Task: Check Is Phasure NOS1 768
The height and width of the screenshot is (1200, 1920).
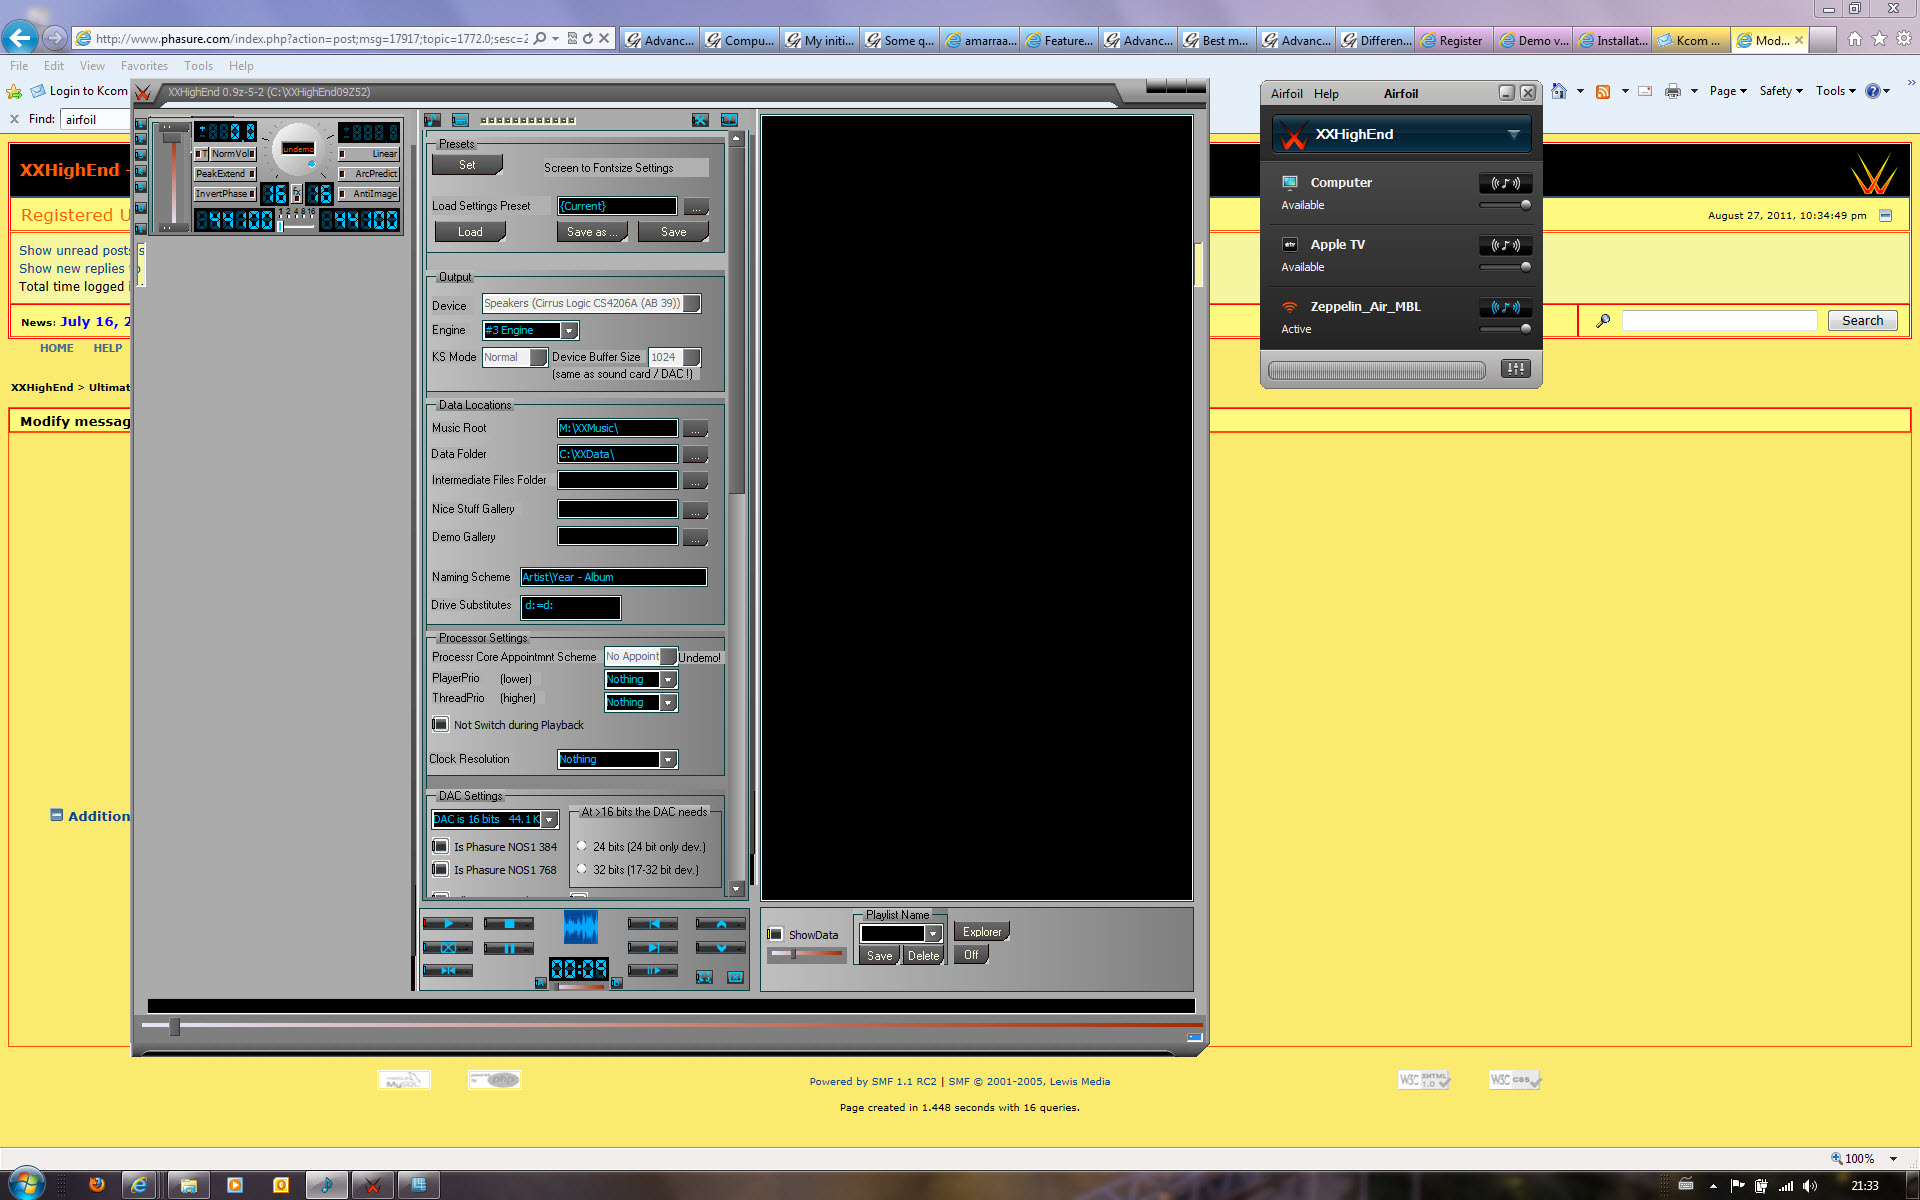Action: [440, 869]
